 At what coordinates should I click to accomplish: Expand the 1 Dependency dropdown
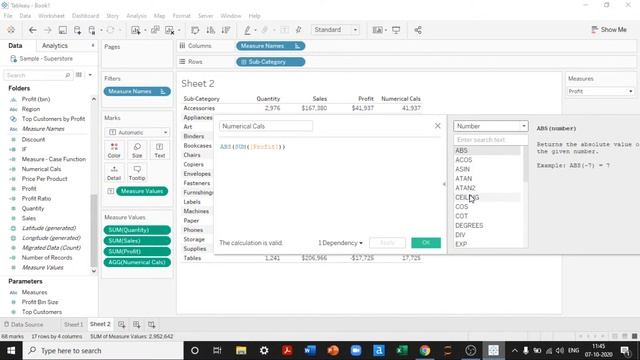340,243
